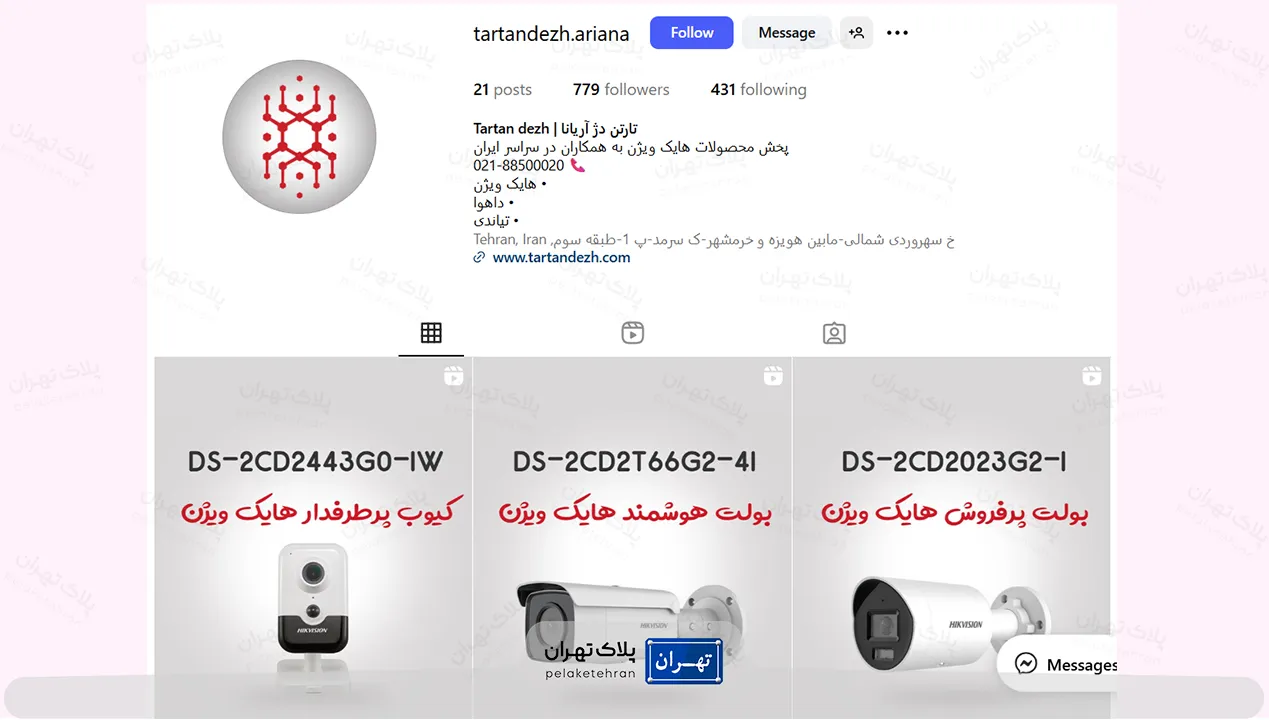The width and height of the screenshot is (1269, 720).
Task: Select the posts grid tab icon
Action: 431,333
